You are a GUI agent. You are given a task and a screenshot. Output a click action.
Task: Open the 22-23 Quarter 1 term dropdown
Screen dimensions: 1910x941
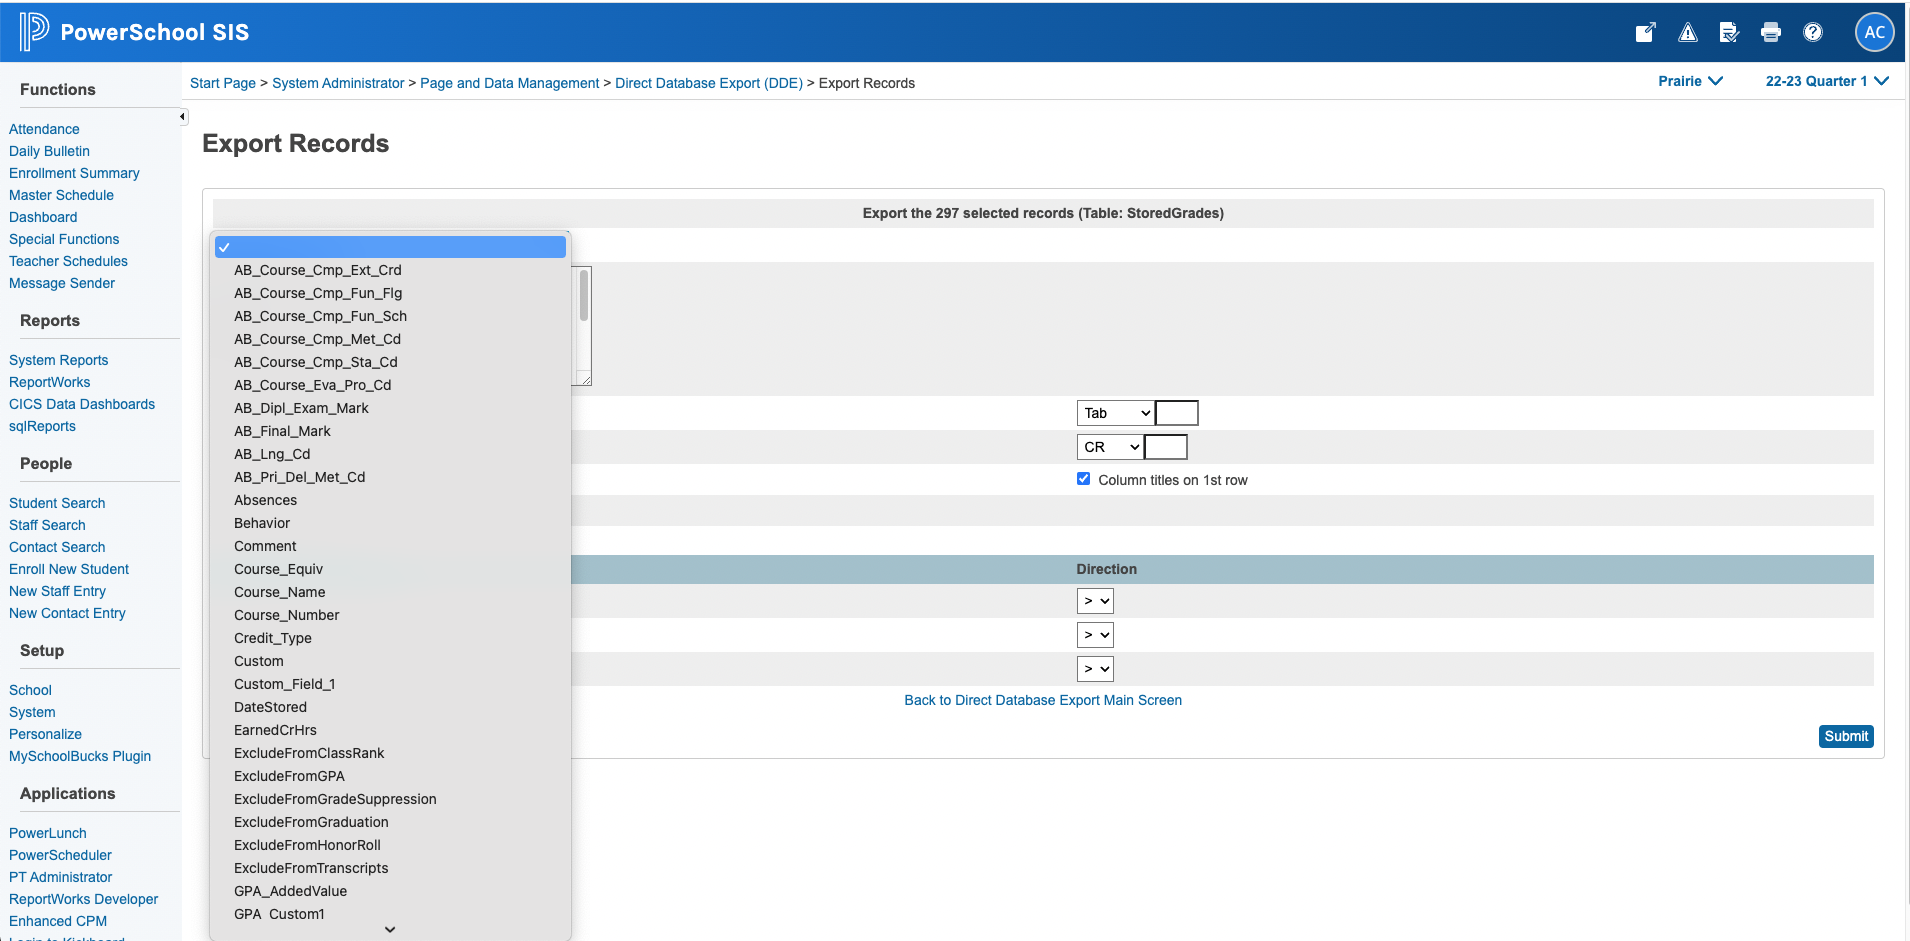[1827, 81]
